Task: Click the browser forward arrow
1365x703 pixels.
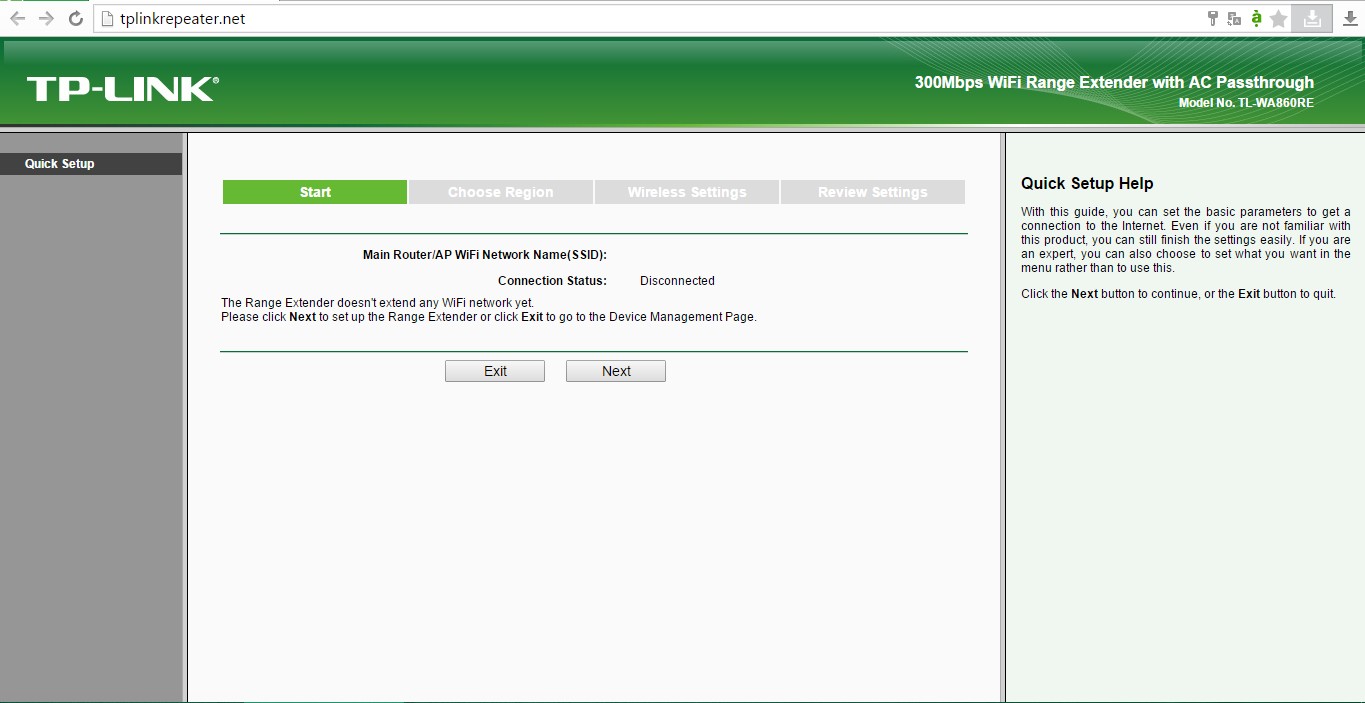Action: (46, 18)
